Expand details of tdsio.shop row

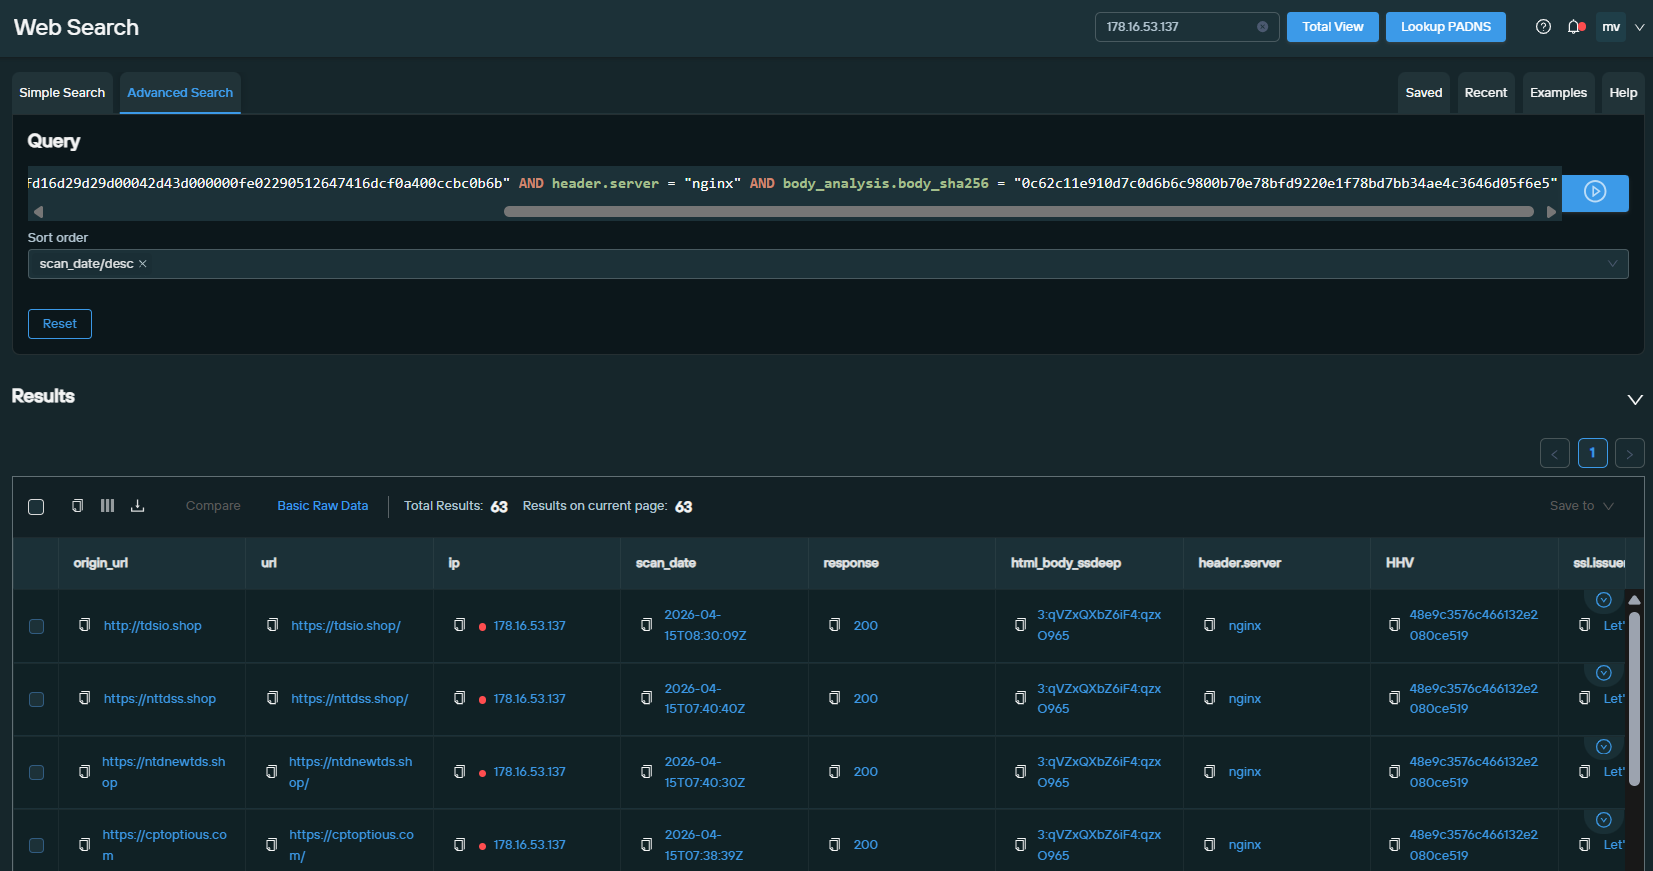click(1604, 600)
